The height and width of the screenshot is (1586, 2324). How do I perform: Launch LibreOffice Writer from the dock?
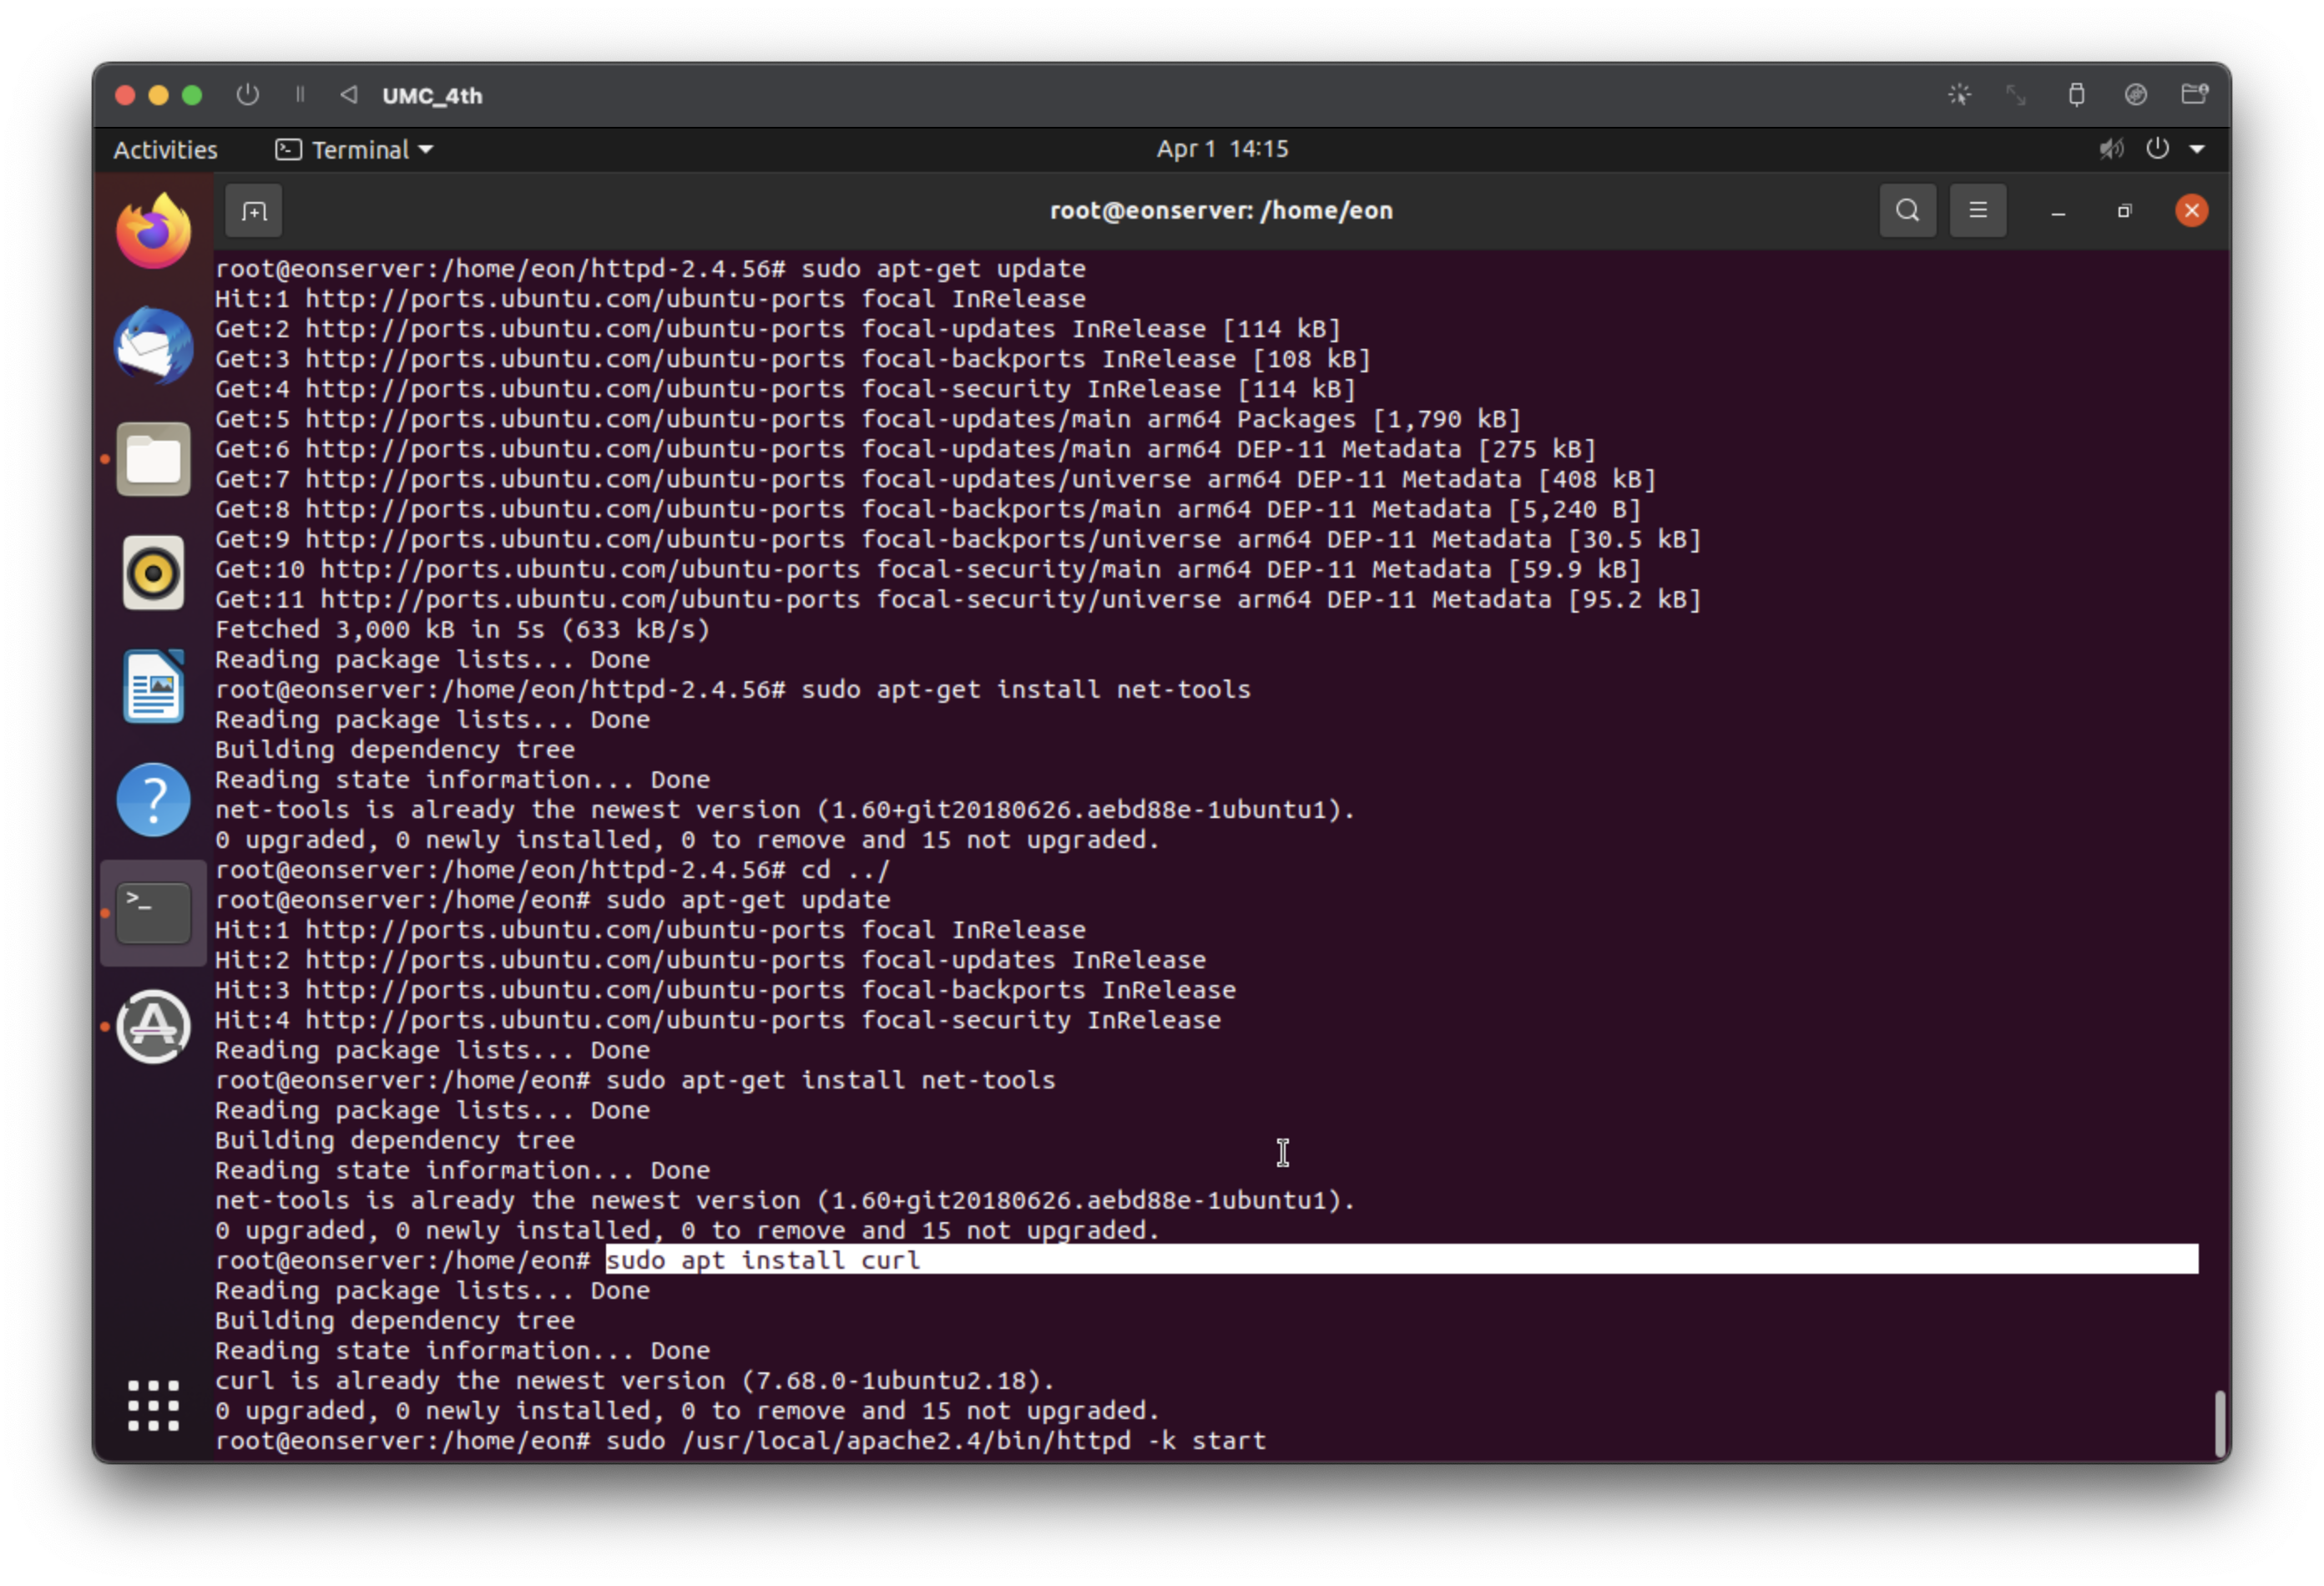(x=153, y=686)
